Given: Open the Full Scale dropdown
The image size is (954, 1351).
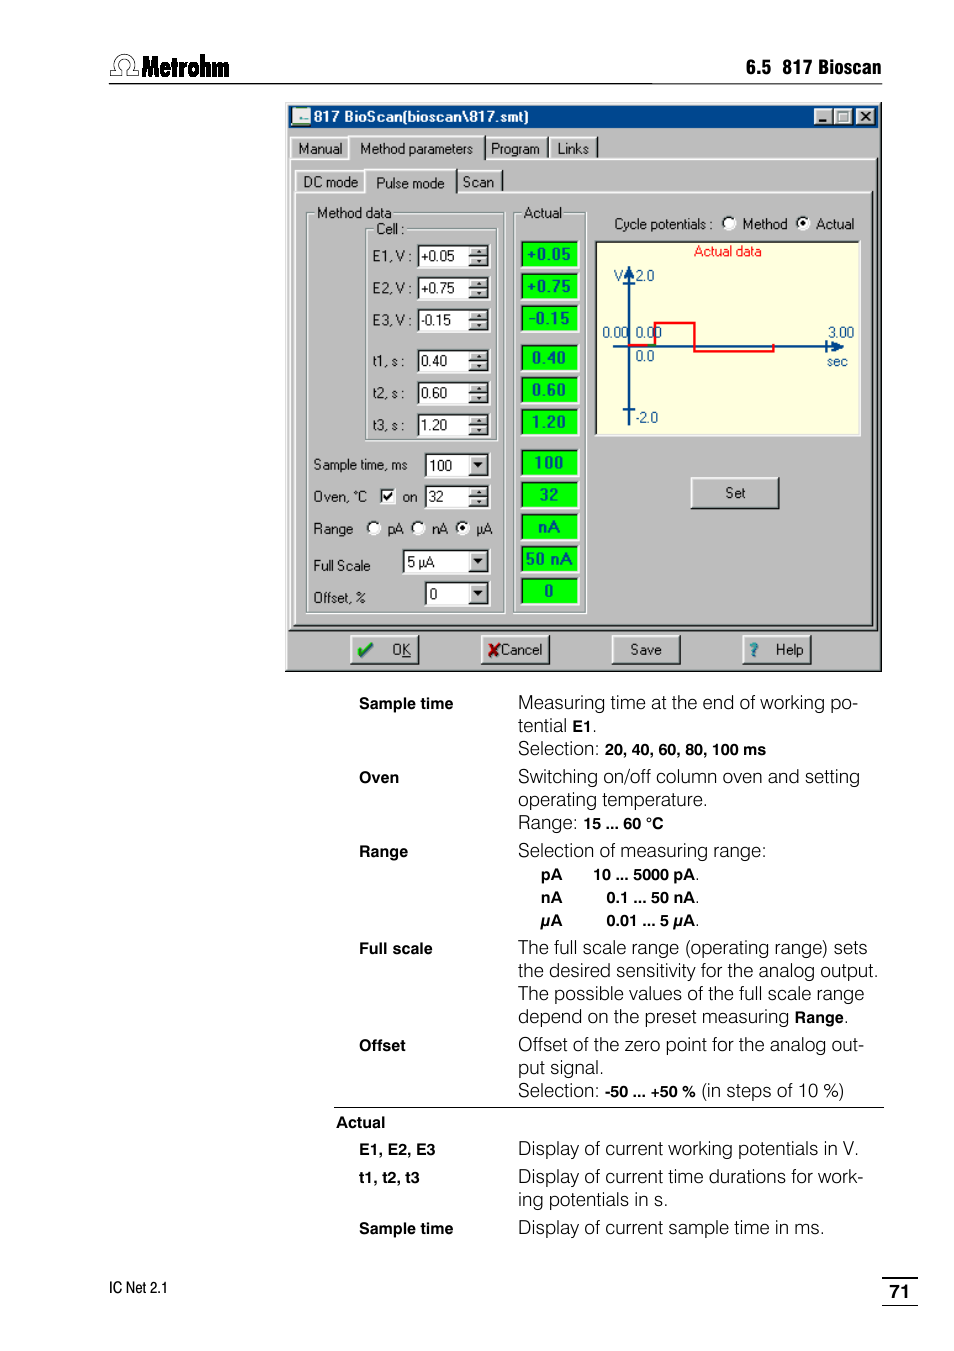Looking at the screenshot, I should coord(479,562).
